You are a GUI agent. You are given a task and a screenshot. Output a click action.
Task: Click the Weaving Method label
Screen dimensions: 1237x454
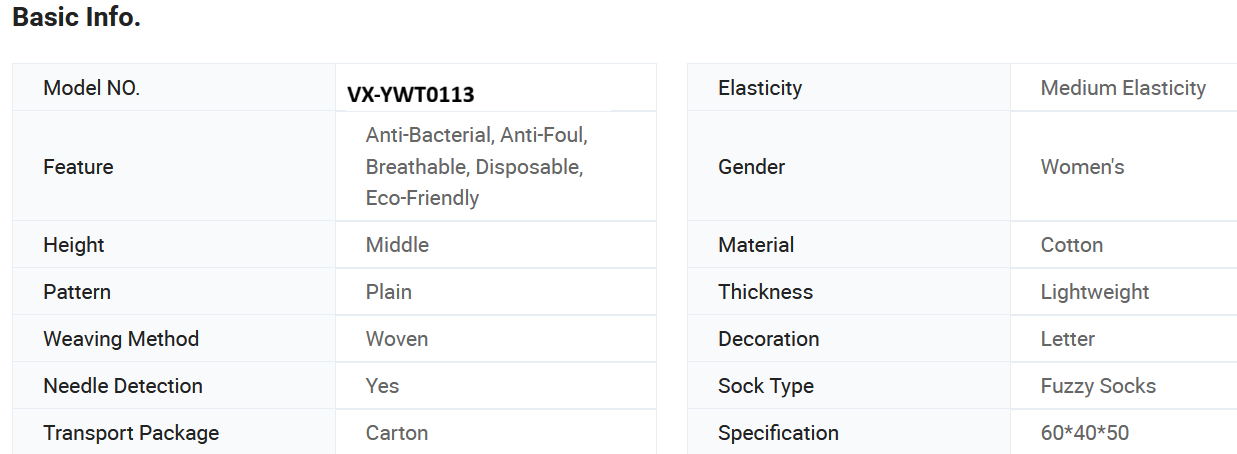click(121, 339)
